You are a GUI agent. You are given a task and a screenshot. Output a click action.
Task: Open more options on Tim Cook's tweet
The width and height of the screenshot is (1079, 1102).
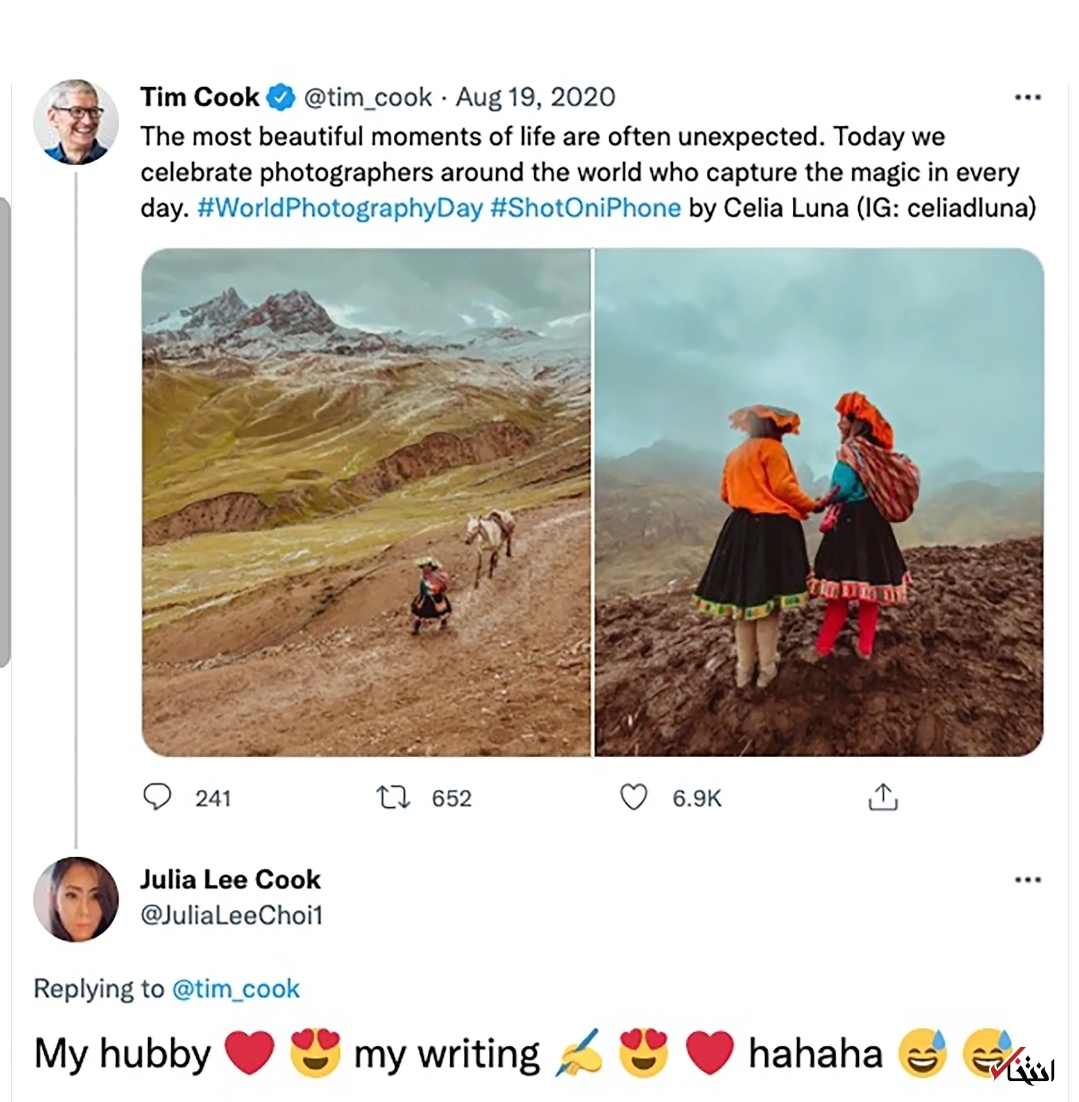1027,98
